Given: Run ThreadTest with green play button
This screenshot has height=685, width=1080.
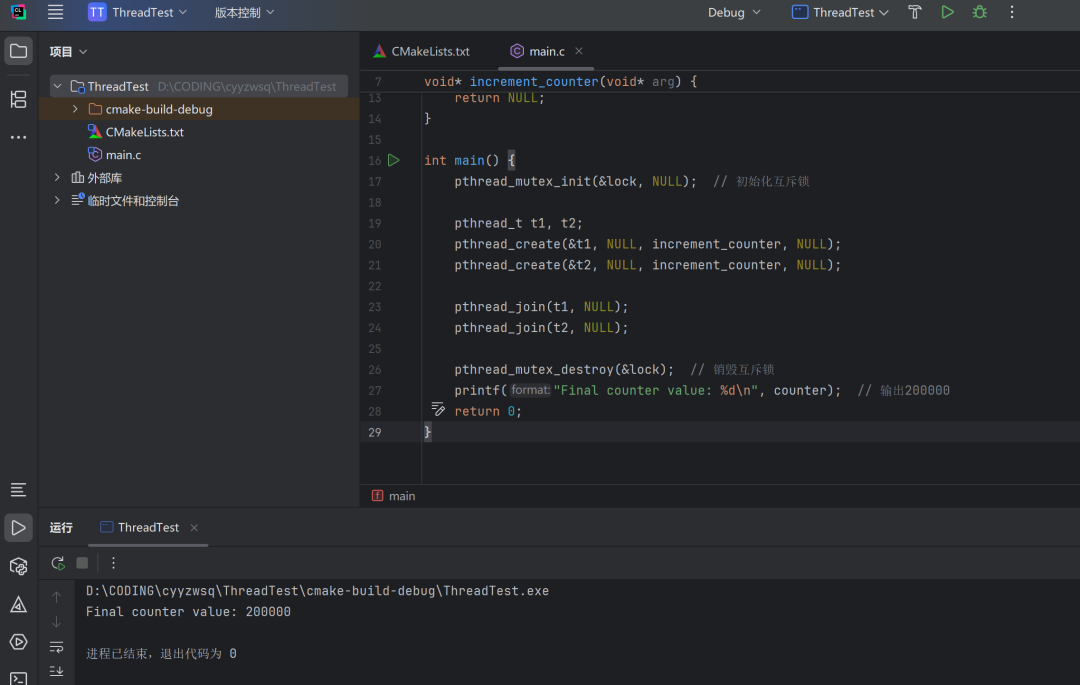Looking at the screenshot, I should click(948, 12).
